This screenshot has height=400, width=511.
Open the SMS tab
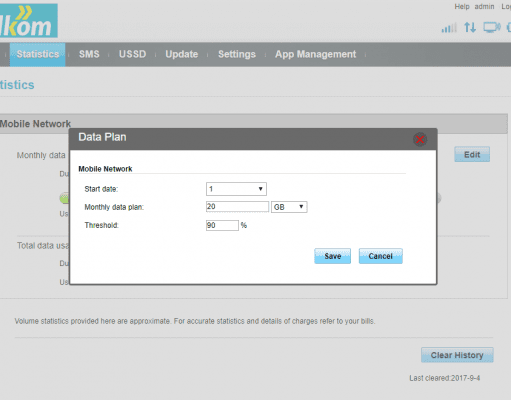tap(89, 54)
